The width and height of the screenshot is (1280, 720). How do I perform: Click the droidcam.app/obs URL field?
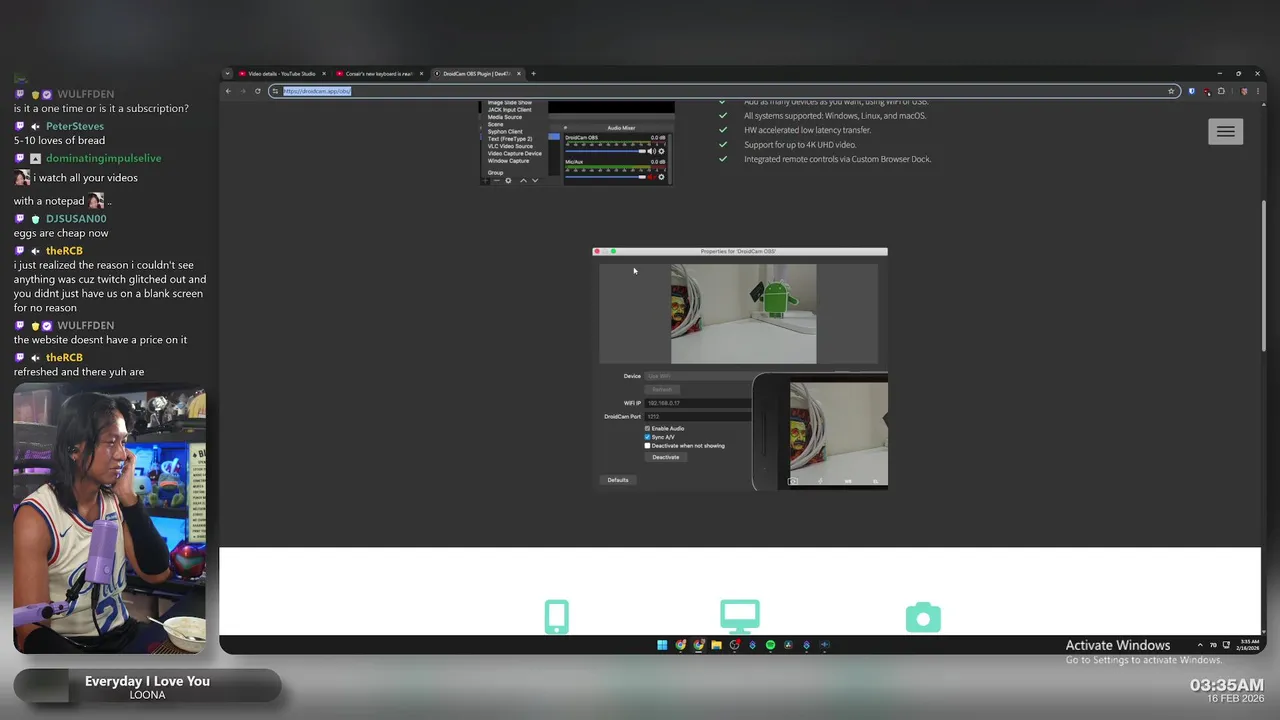(x=724, y=91)
